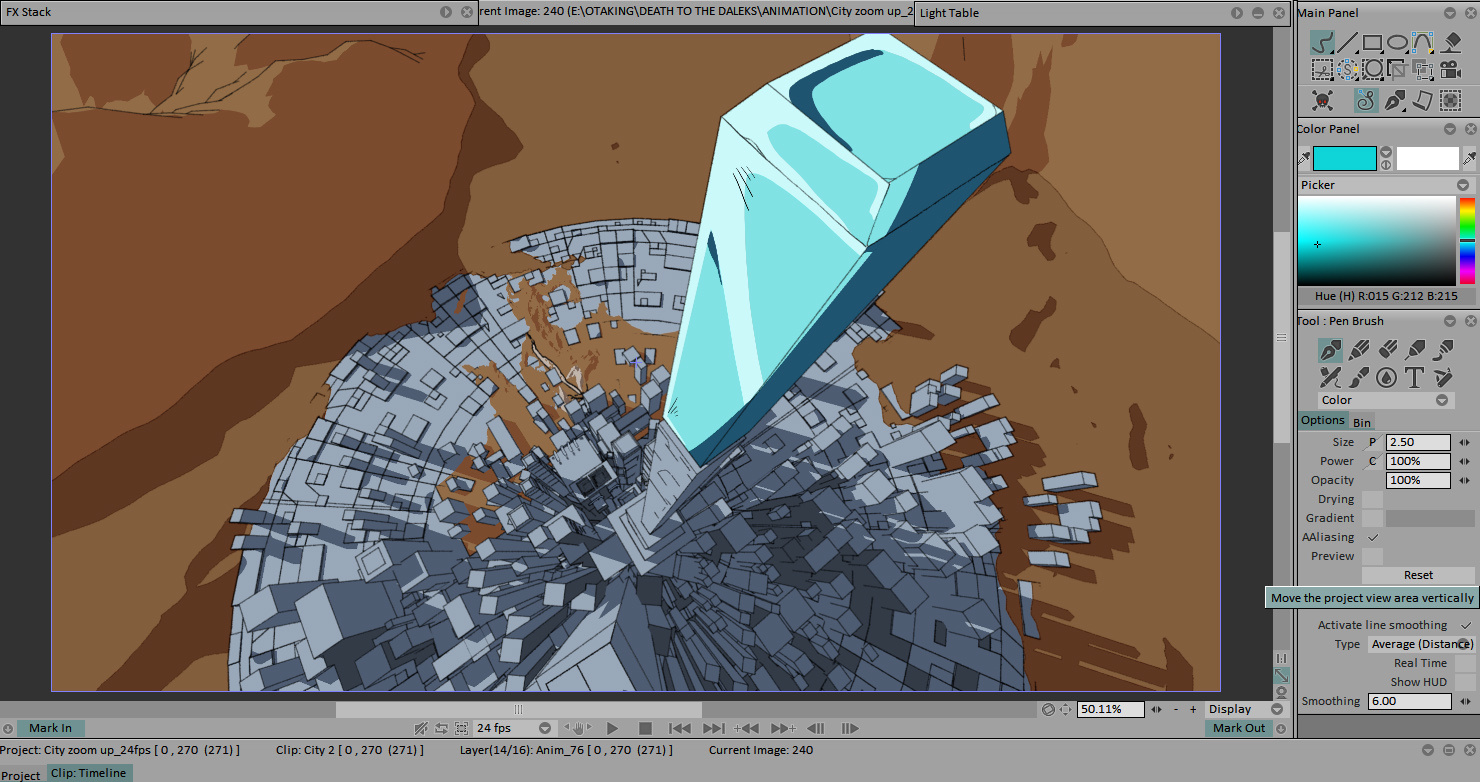Step forward one frame
Screen dimensions: 1480x782
(x=850, y=728)
